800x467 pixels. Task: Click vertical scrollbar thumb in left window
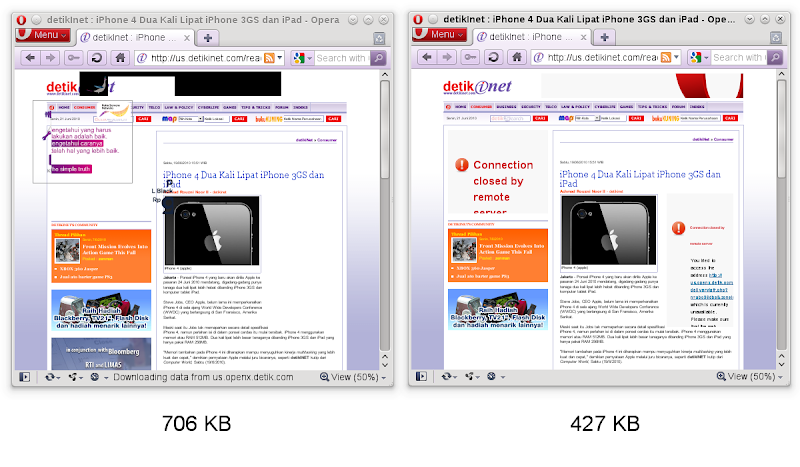pos(385,129)
